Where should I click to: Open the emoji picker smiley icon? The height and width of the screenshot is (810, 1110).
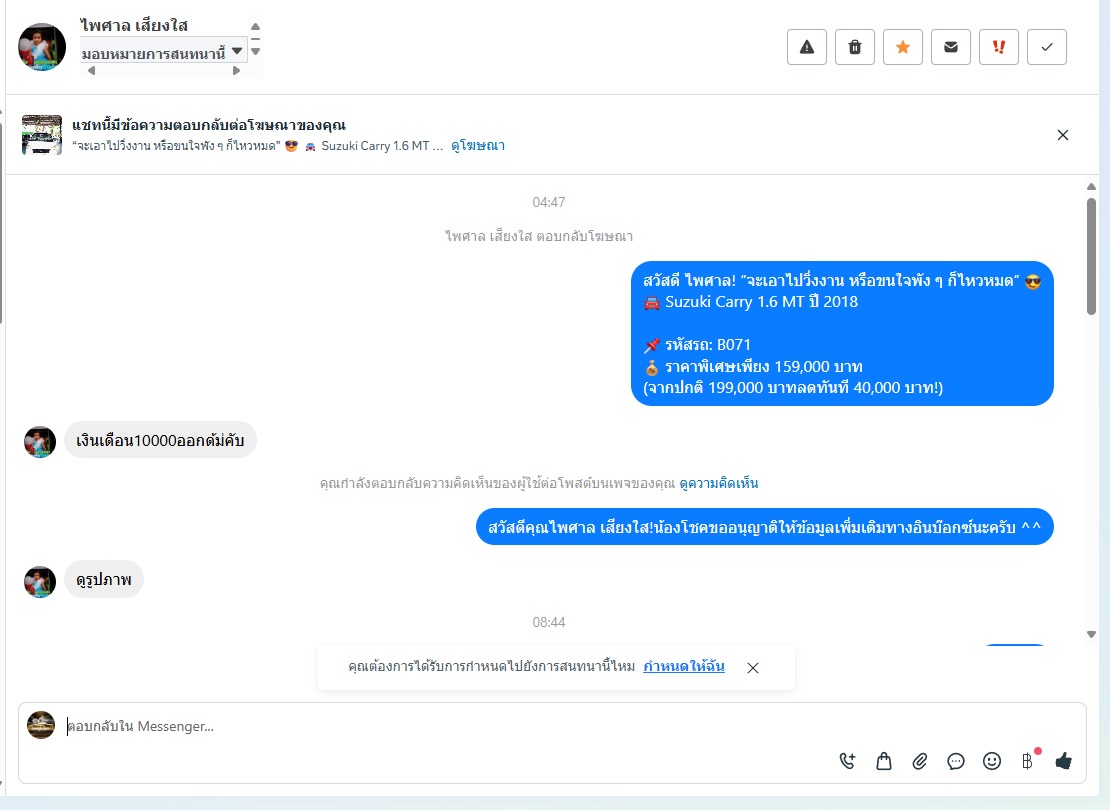point(992,761)
